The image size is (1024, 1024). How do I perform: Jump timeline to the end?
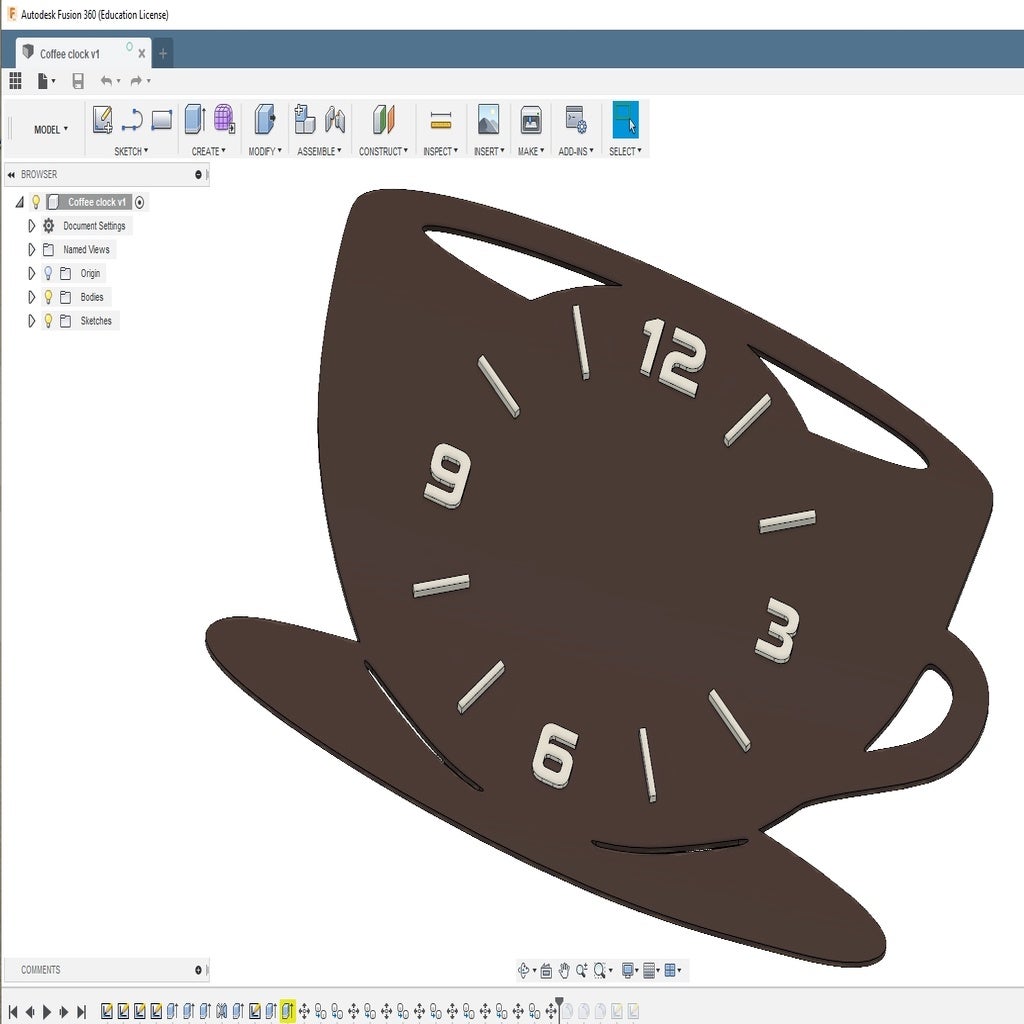[82, 1012]
